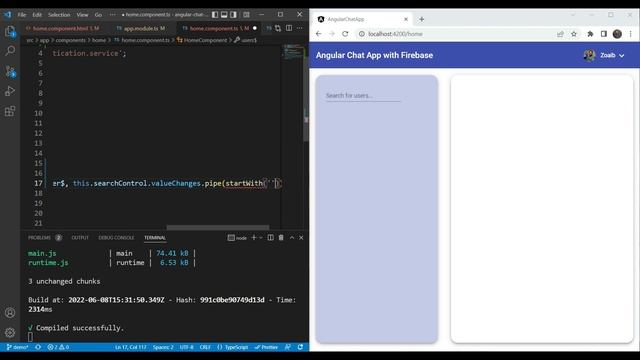The image size is (640, 360).
Task: Open the notifications icon in the status bar
Action: point(300,347)
